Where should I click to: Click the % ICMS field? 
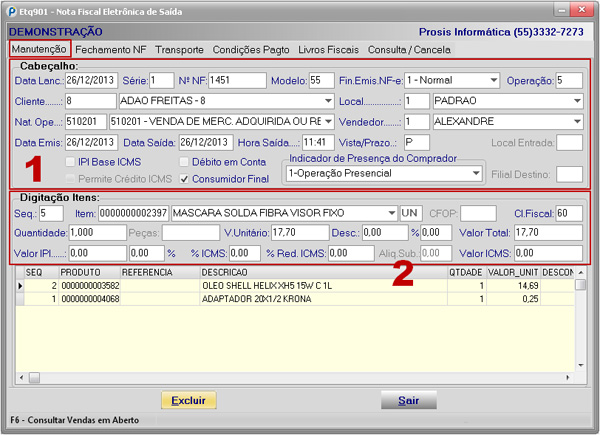[x=245, y=253]
